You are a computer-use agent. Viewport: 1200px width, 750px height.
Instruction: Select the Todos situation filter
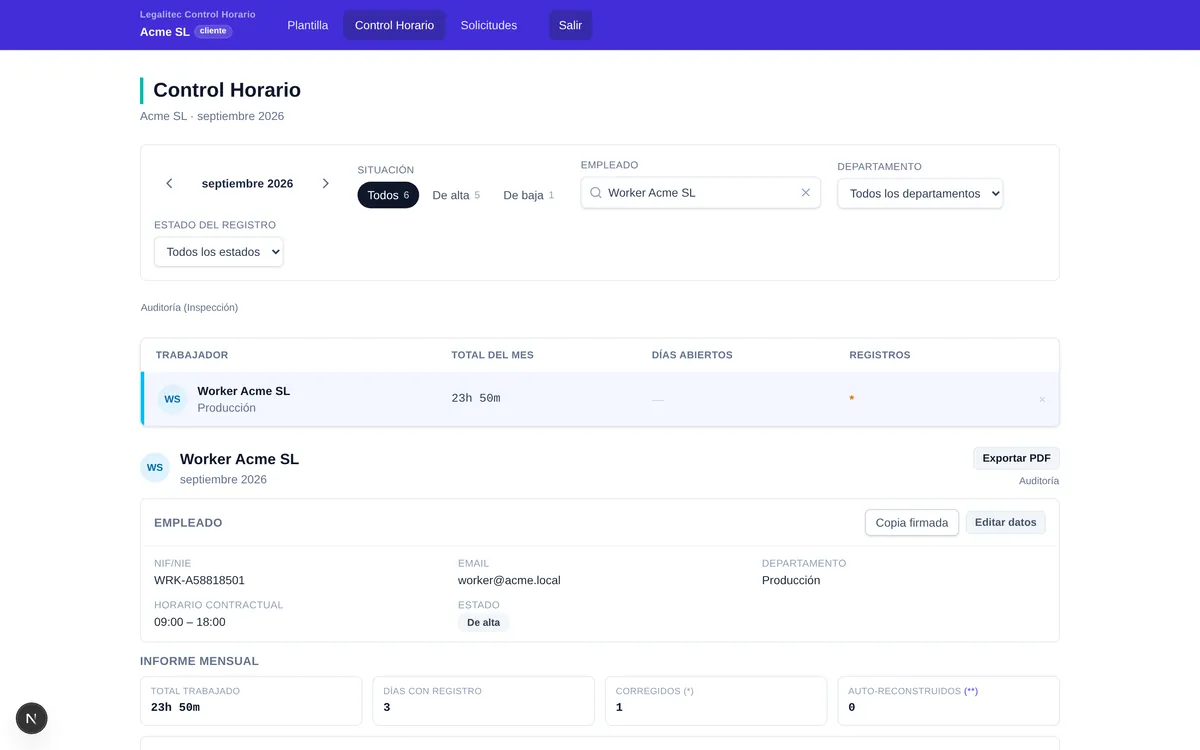coord(388,195)
